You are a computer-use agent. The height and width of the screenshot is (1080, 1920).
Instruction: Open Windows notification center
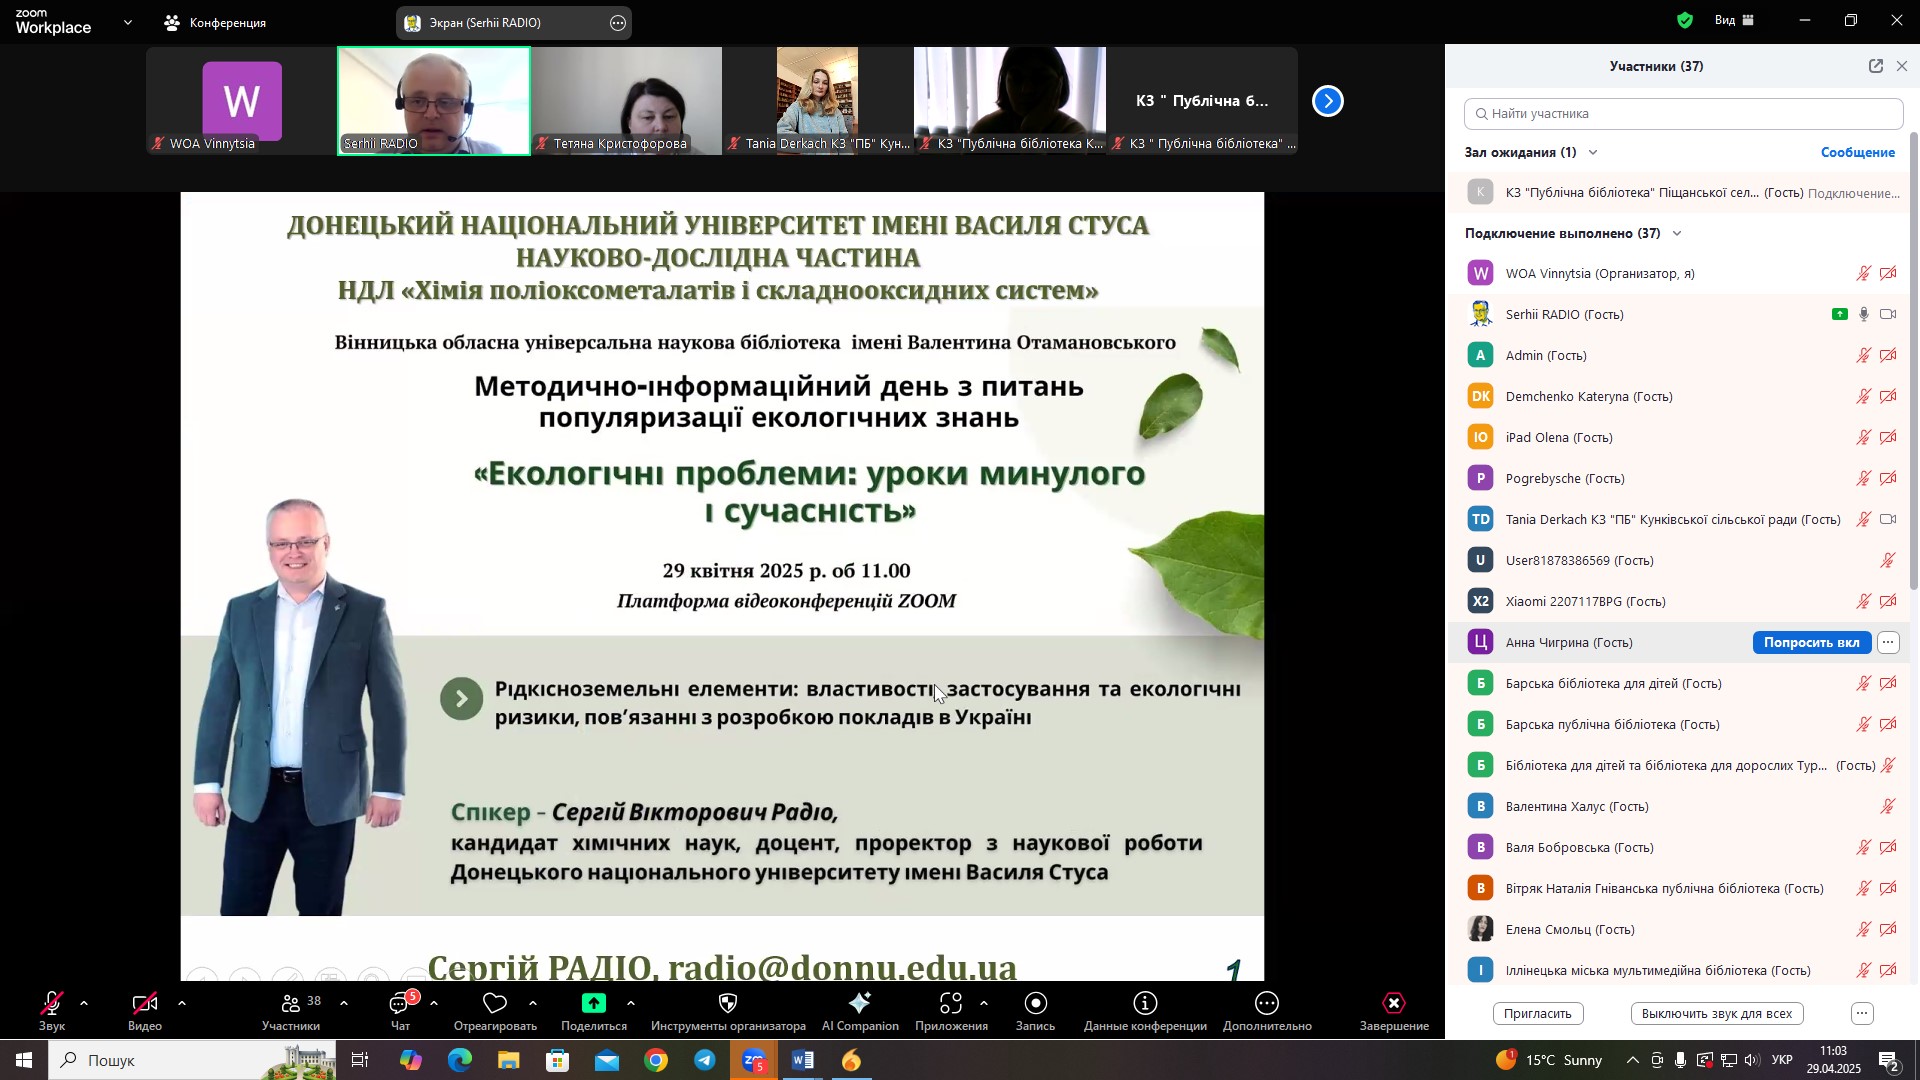(1889, 1061)
